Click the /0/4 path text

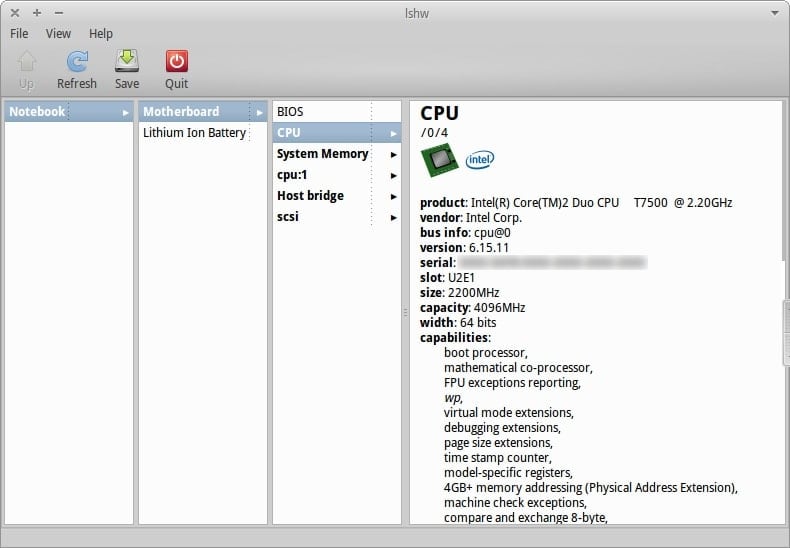pyautogui.click(x=434, y=133)
